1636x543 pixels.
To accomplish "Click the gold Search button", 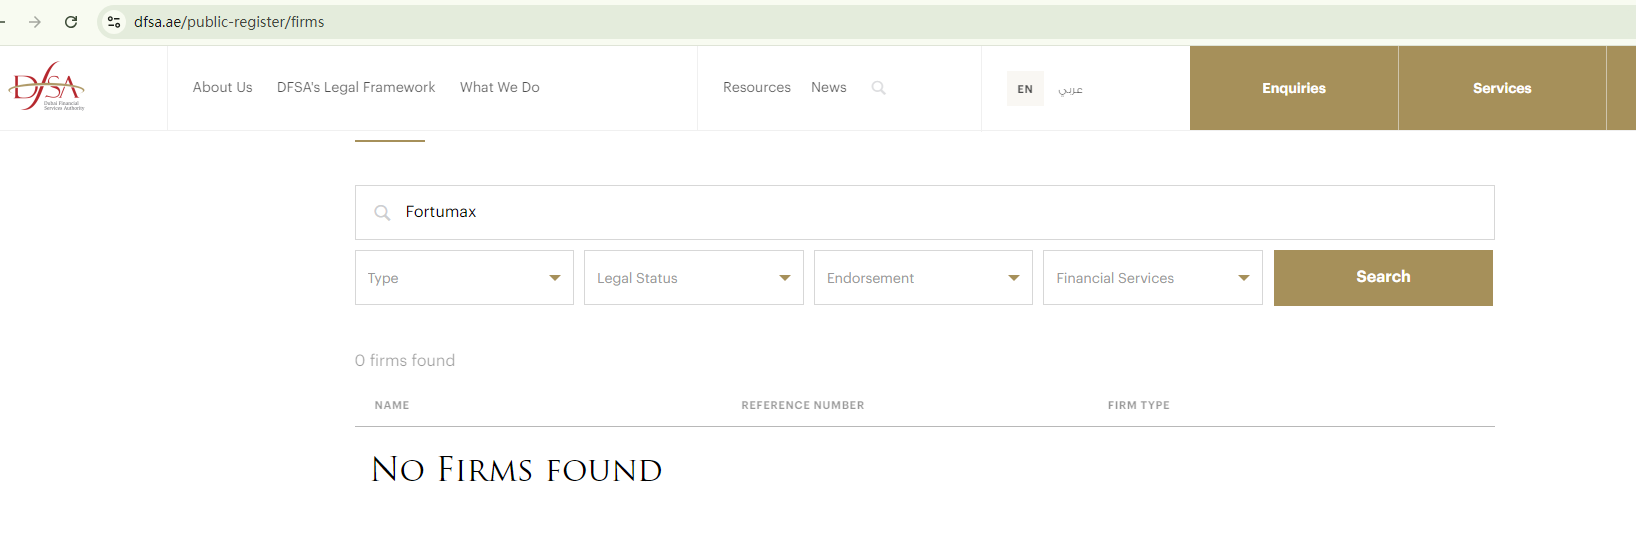I will [x=1383, y=278].
